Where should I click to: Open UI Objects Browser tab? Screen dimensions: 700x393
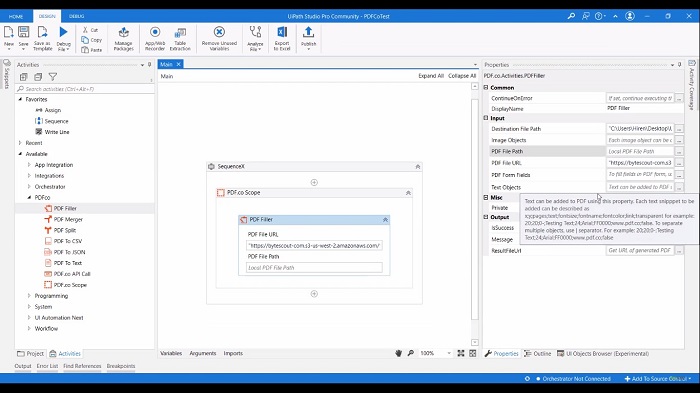coord(603,354)
